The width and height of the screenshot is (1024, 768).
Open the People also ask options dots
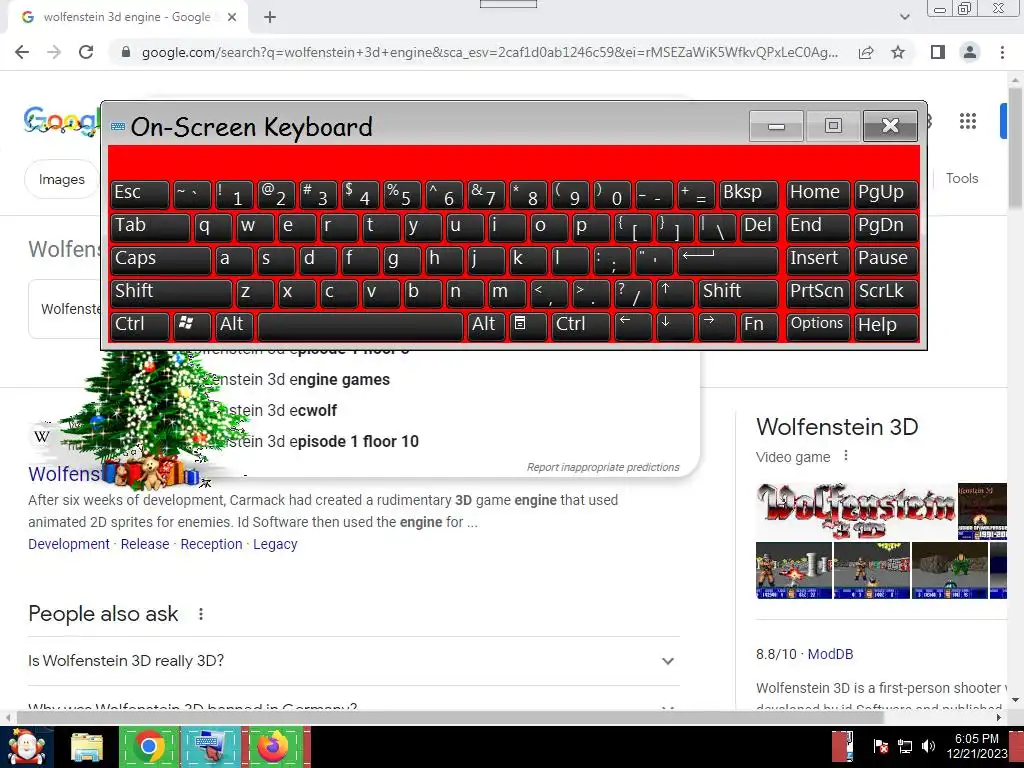coord(200,614)
